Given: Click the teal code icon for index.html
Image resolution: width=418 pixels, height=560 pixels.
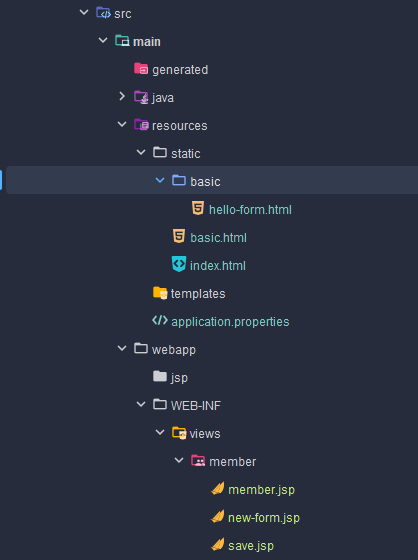Looking at the screenshot, I should click(x=179, y=264).
